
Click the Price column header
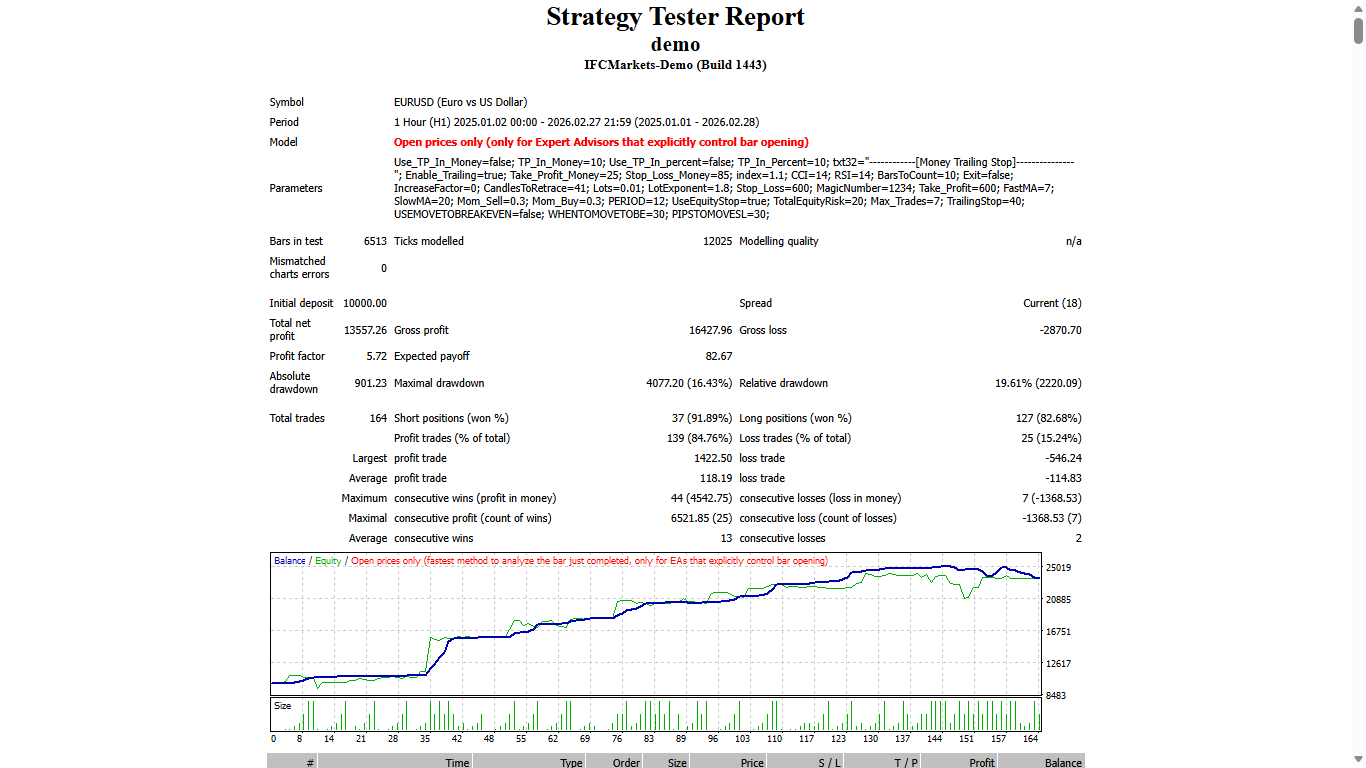tap(751, 761)
